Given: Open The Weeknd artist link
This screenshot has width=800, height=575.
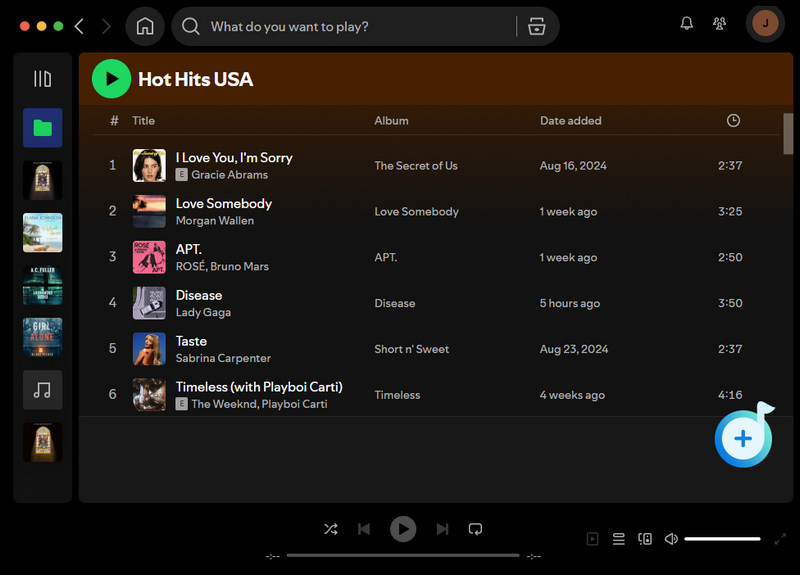Looking at the screenshot, I should (x=224, y=405).
